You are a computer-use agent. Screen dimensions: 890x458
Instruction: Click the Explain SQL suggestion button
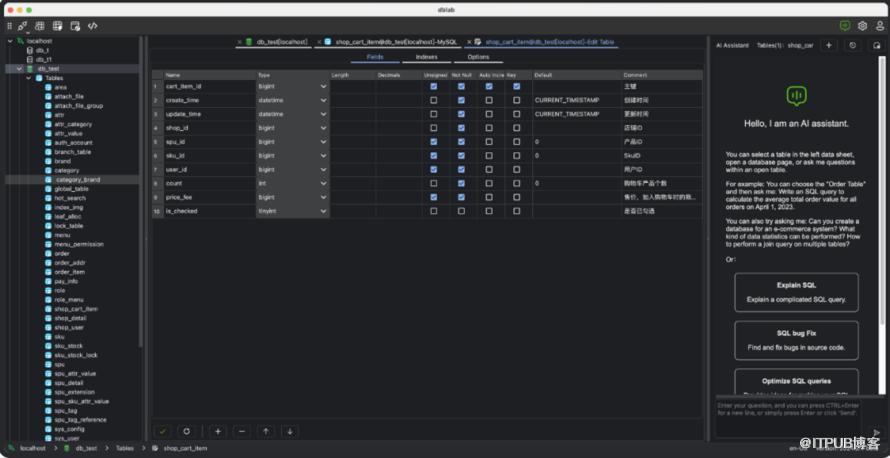(796, 291)
